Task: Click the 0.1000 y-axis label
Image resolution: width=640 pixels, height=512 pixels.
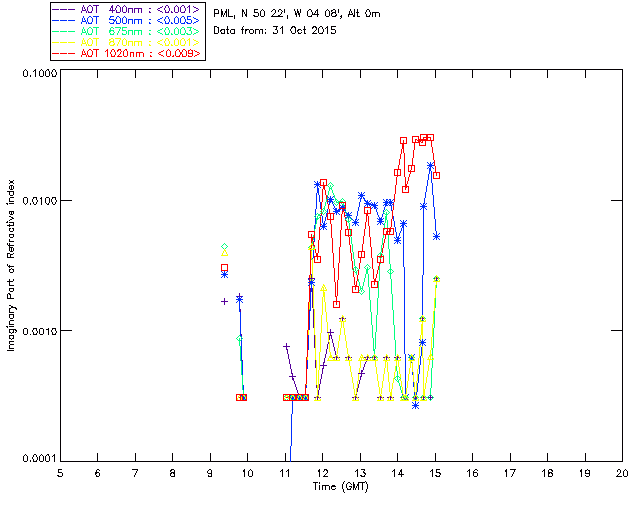Action: tap(39, 73)
